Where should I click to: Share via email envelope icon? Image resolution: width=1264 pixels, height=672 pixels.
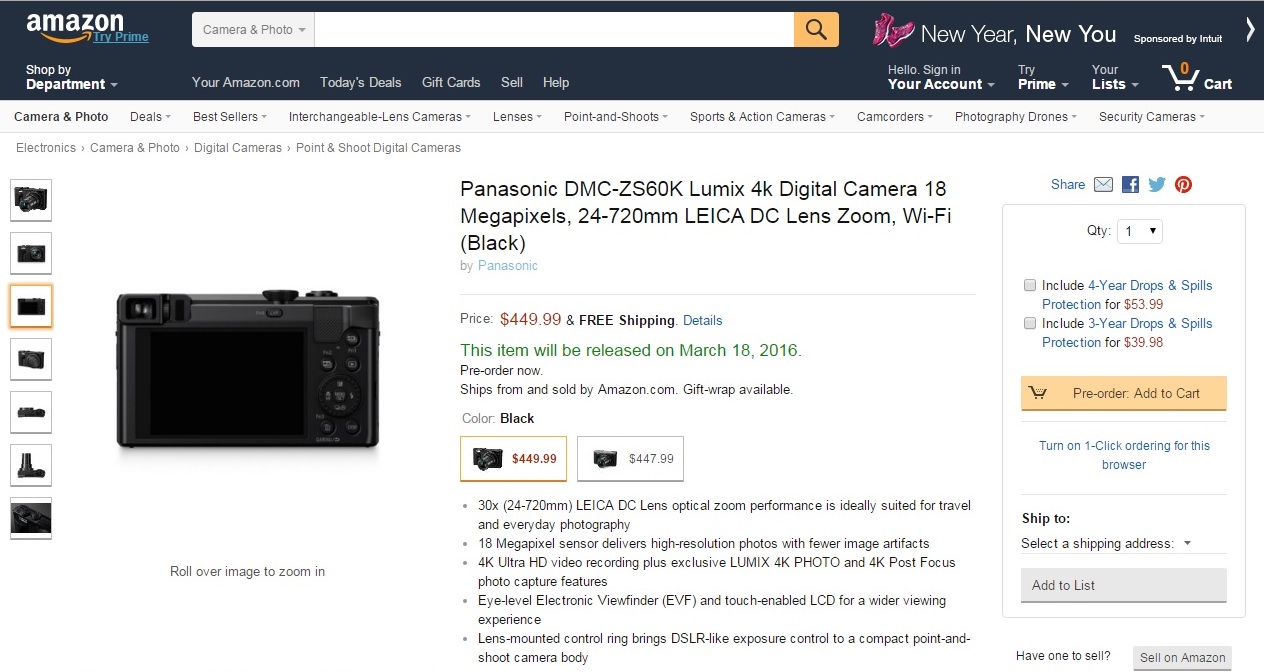(1103, 185)
